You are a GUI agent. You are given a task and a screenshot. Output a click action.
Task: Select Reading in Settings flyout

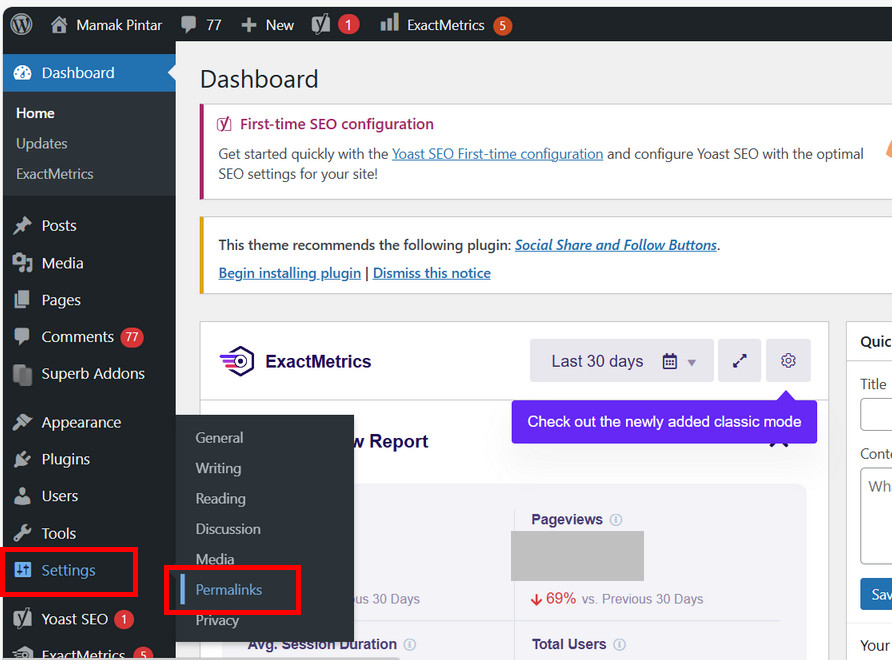pyautogui.click(x=221, y=498)
